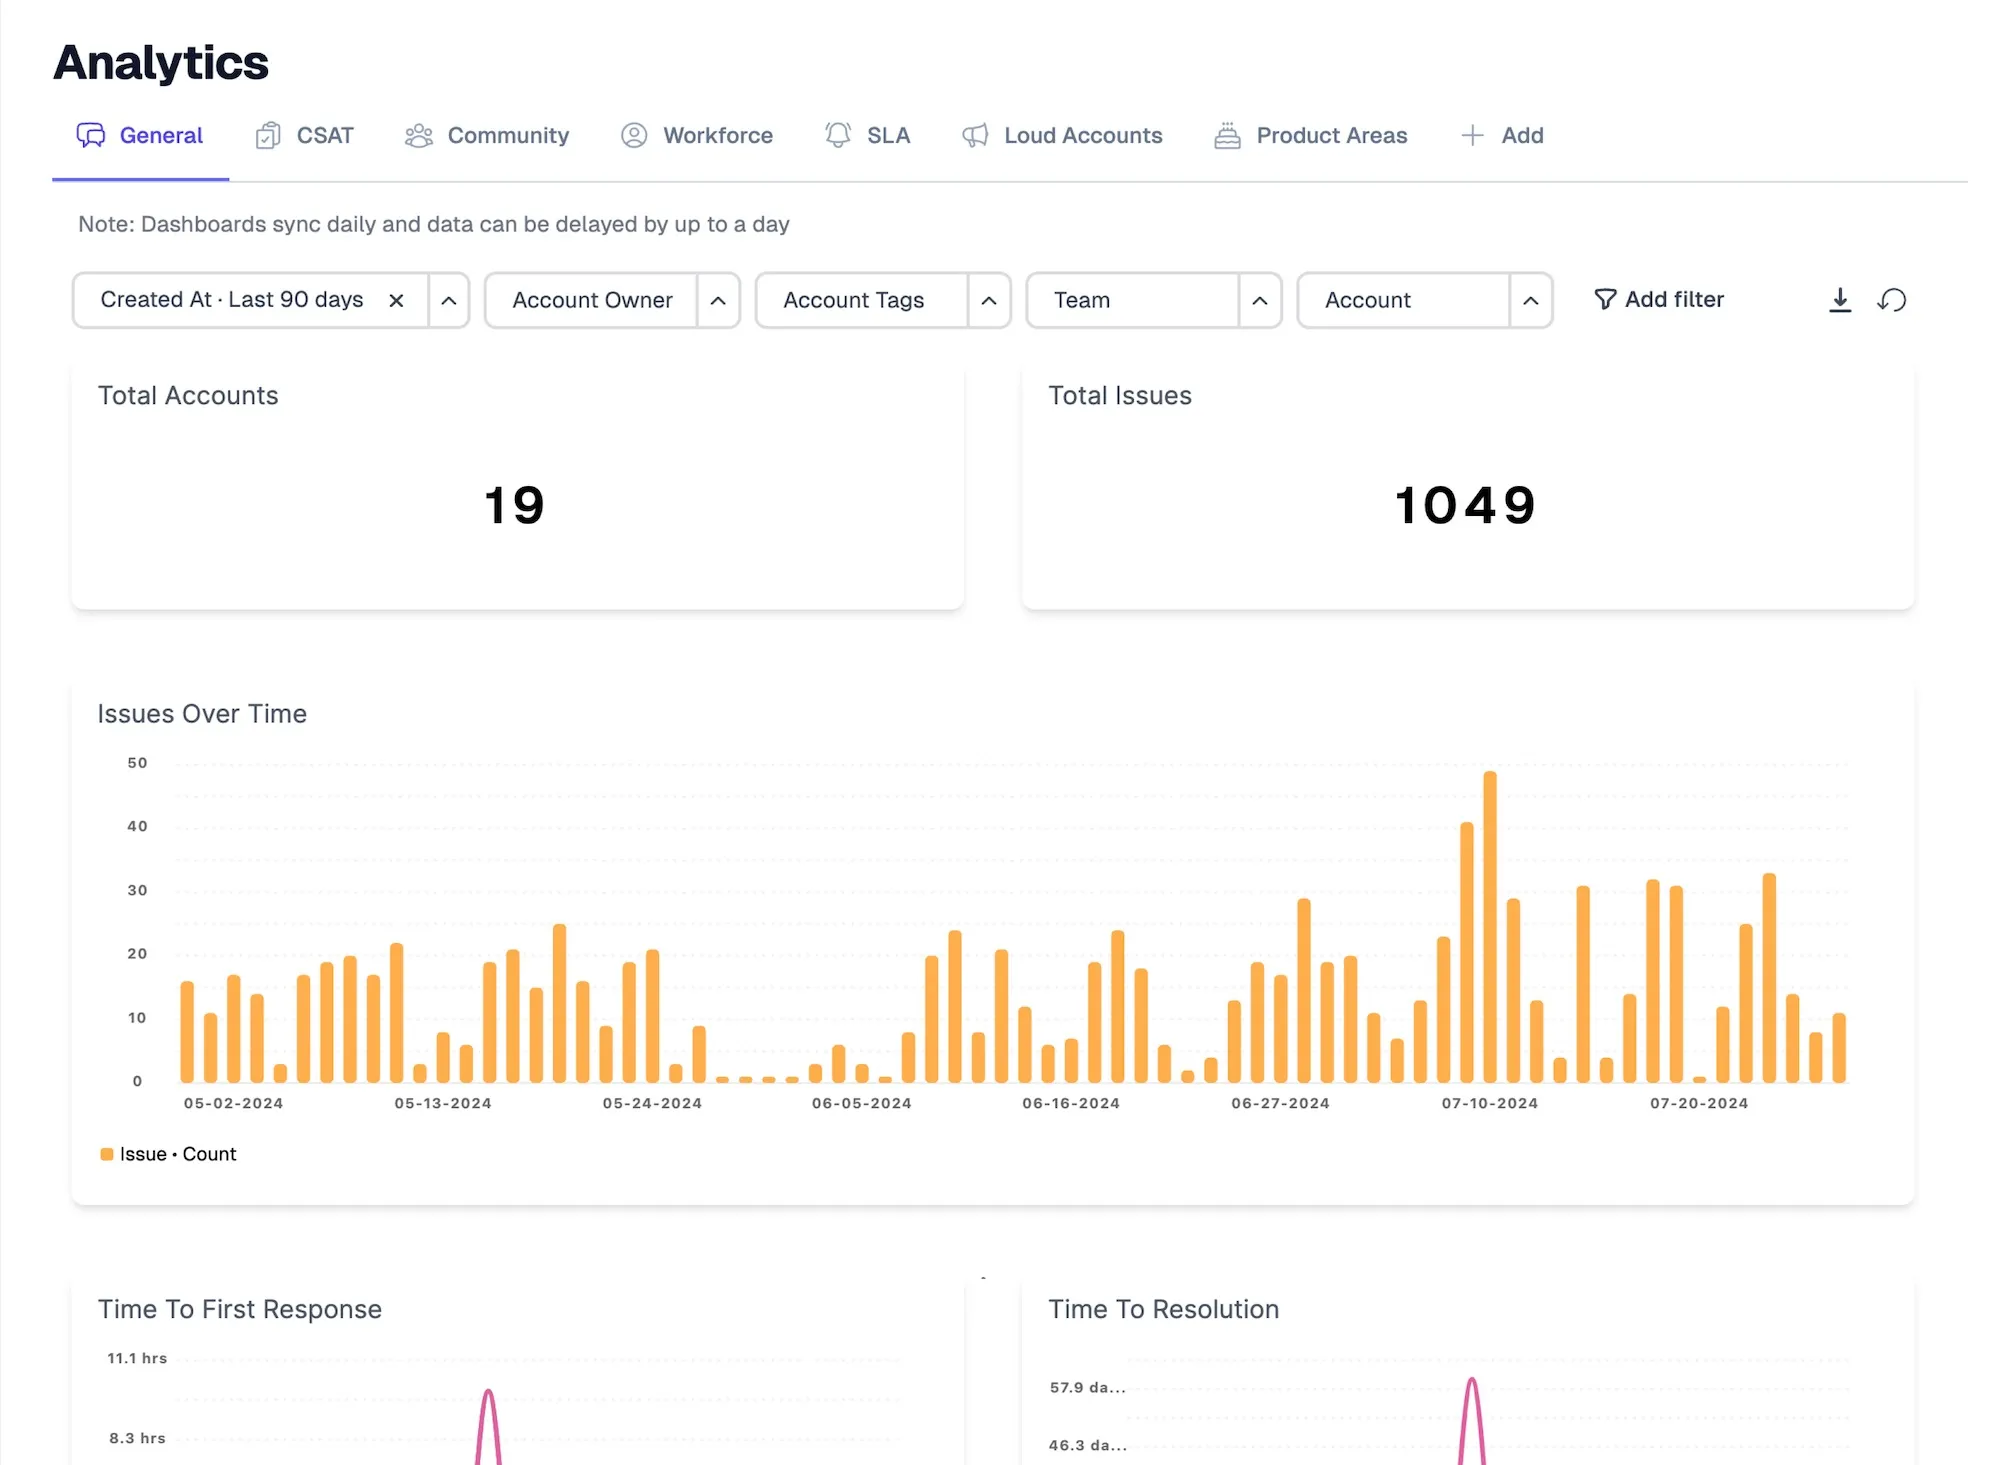Click the Issues Over Time chart title
Screen dimensions: 2000x1465
[202, 714]
